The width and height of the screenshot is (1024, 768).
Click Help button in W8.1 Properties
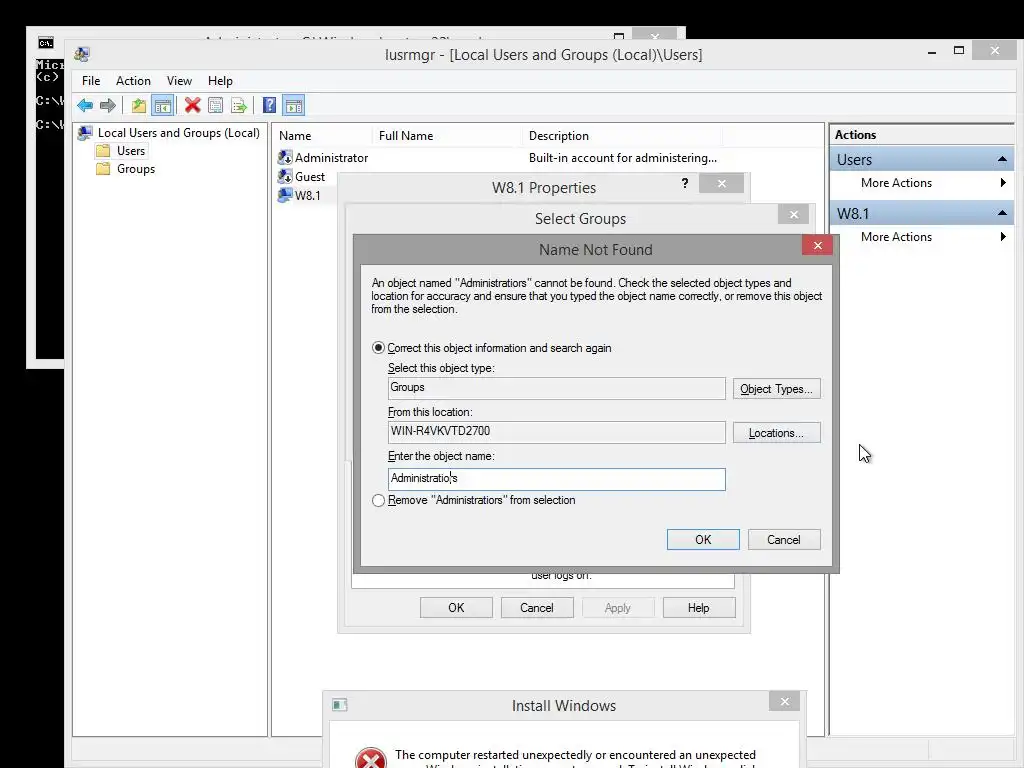pos(699,608)
